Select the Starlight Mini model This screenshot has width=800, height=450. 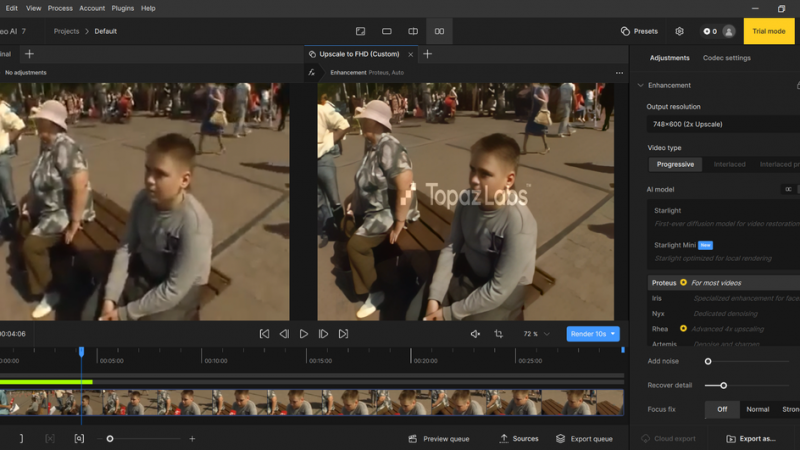724,251
